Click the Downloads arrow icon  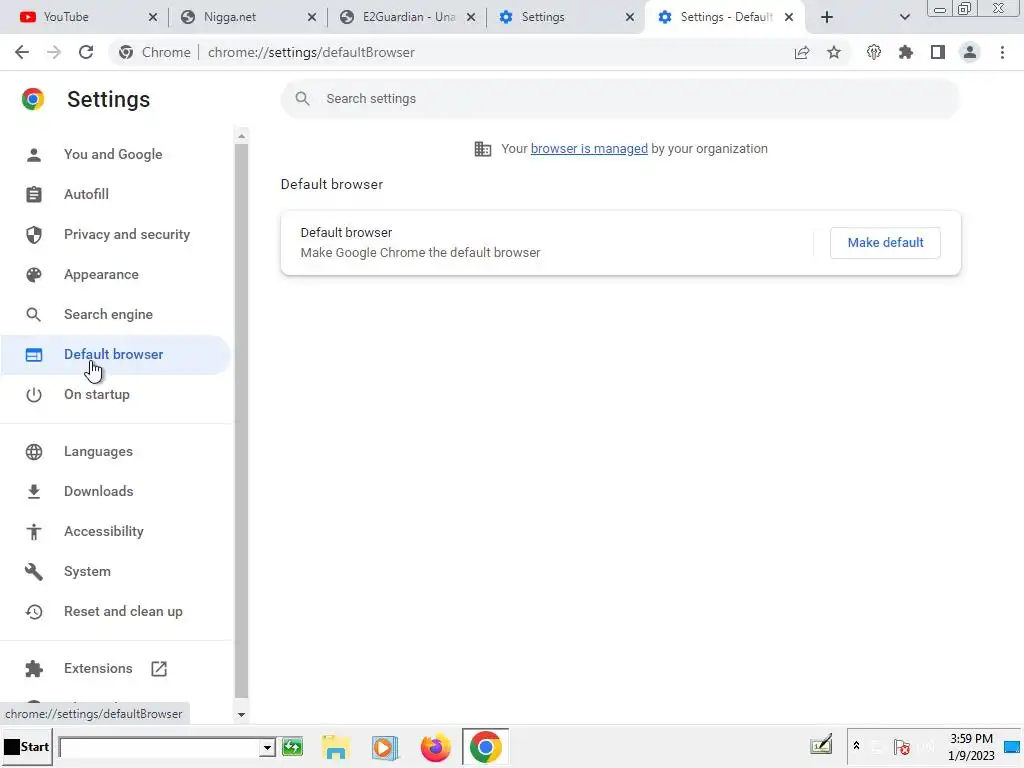click(x=34, y=492)
